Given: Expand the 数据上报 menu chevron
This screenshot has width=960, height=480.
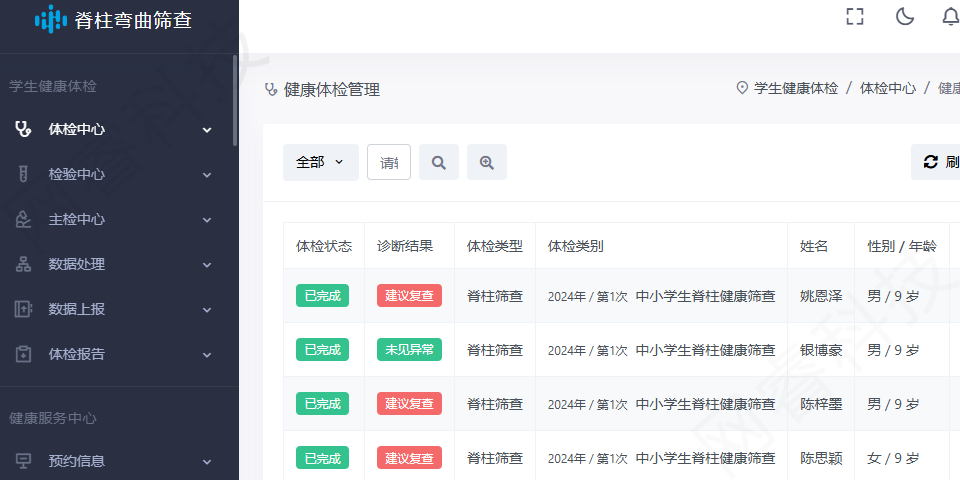Looking at the screenshot, I should pos(207,310).
